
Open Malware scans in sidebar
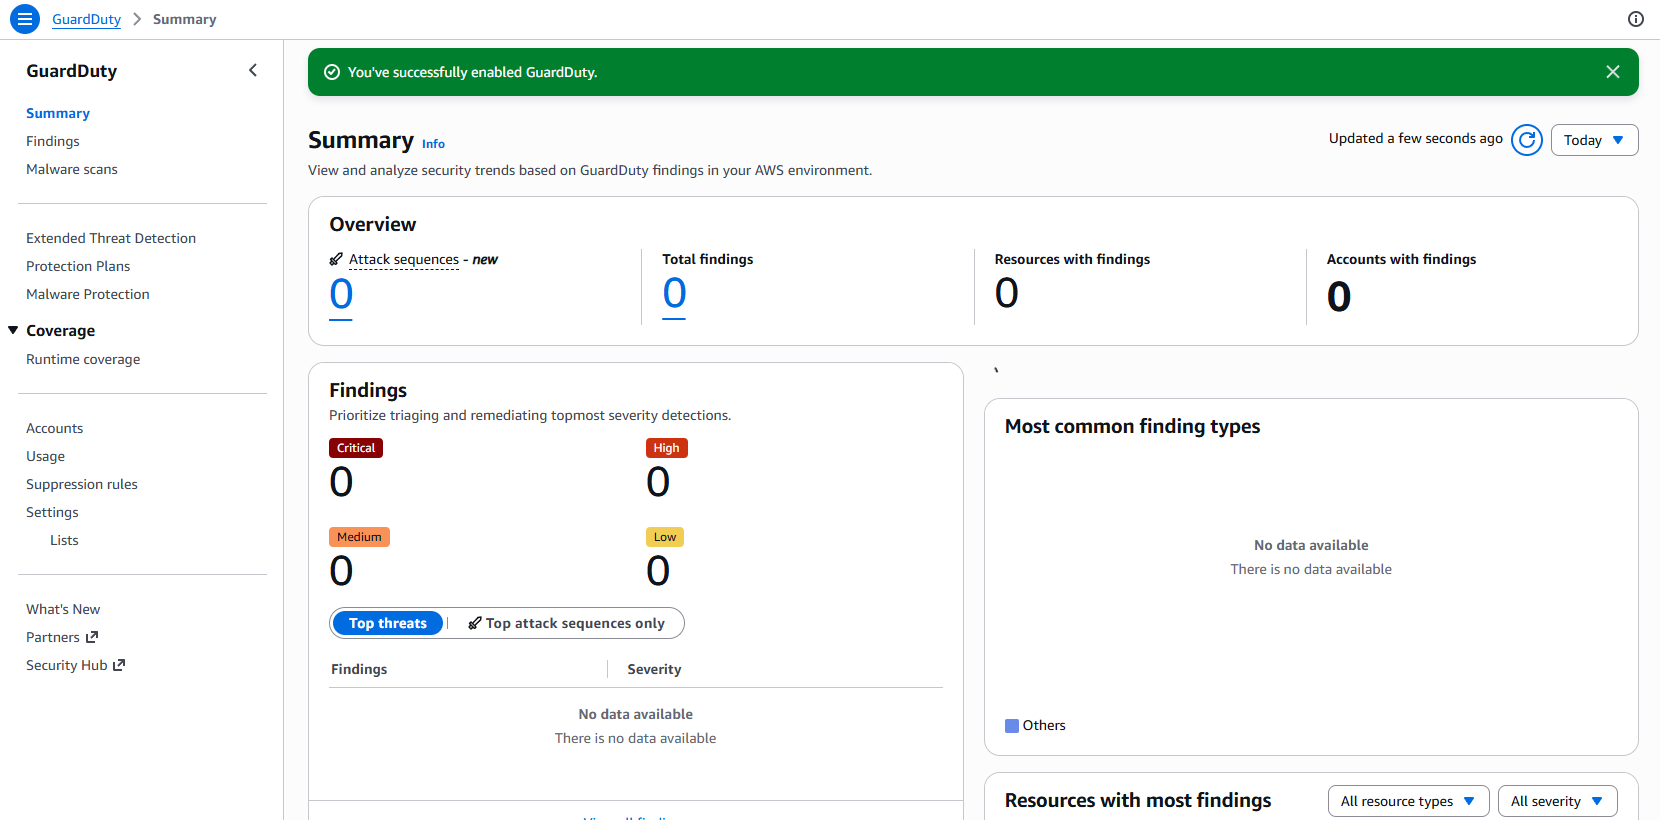(x=72, y=169)
